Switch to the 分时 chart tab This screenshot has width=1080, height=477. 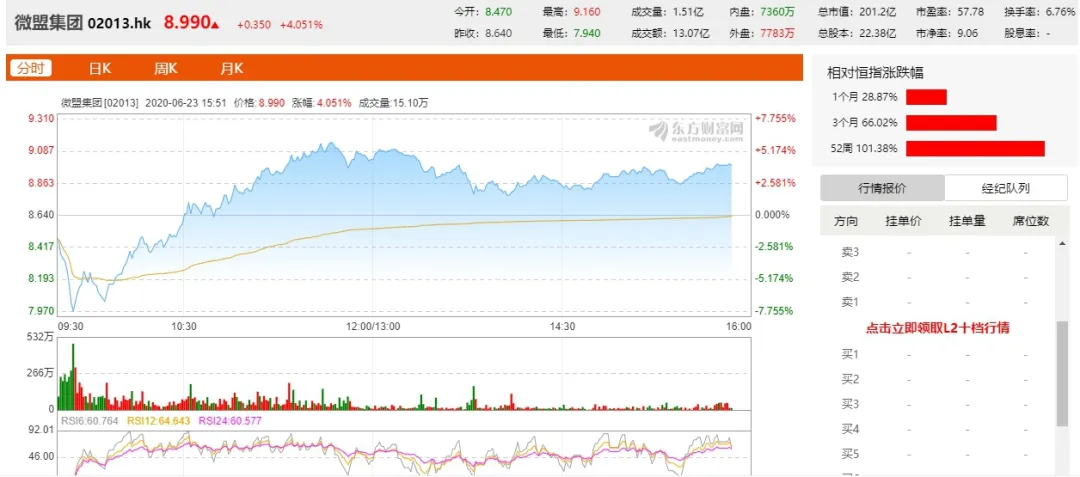click(x=30, y=68)
